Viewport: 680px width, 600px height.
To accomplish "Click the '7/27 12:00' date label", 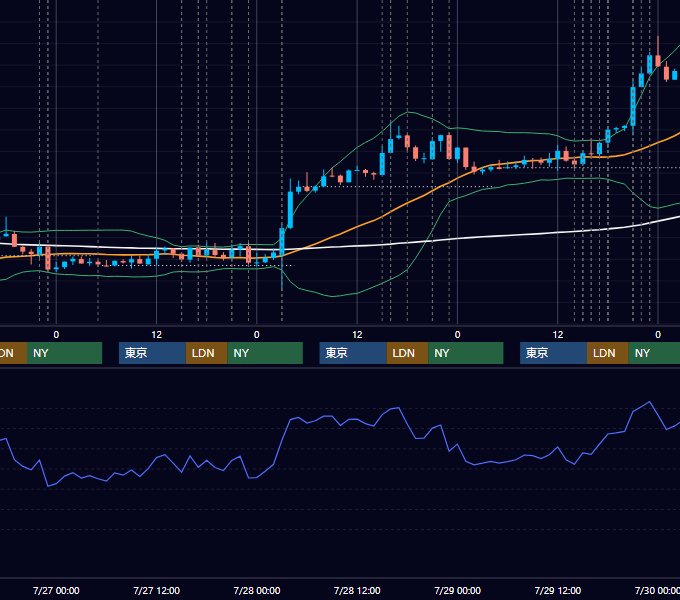I will [x=157, y=590].
